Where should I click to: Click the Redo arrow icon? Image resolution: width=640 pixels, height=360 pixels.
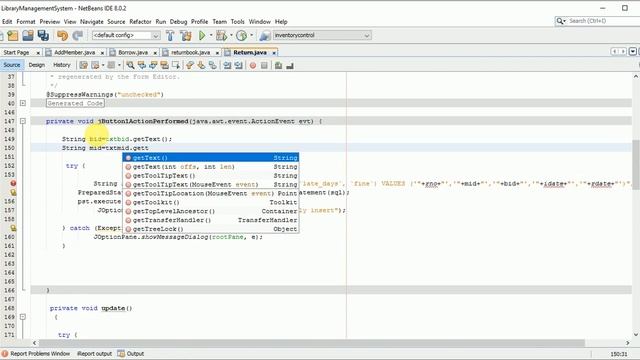click(78, 36)
